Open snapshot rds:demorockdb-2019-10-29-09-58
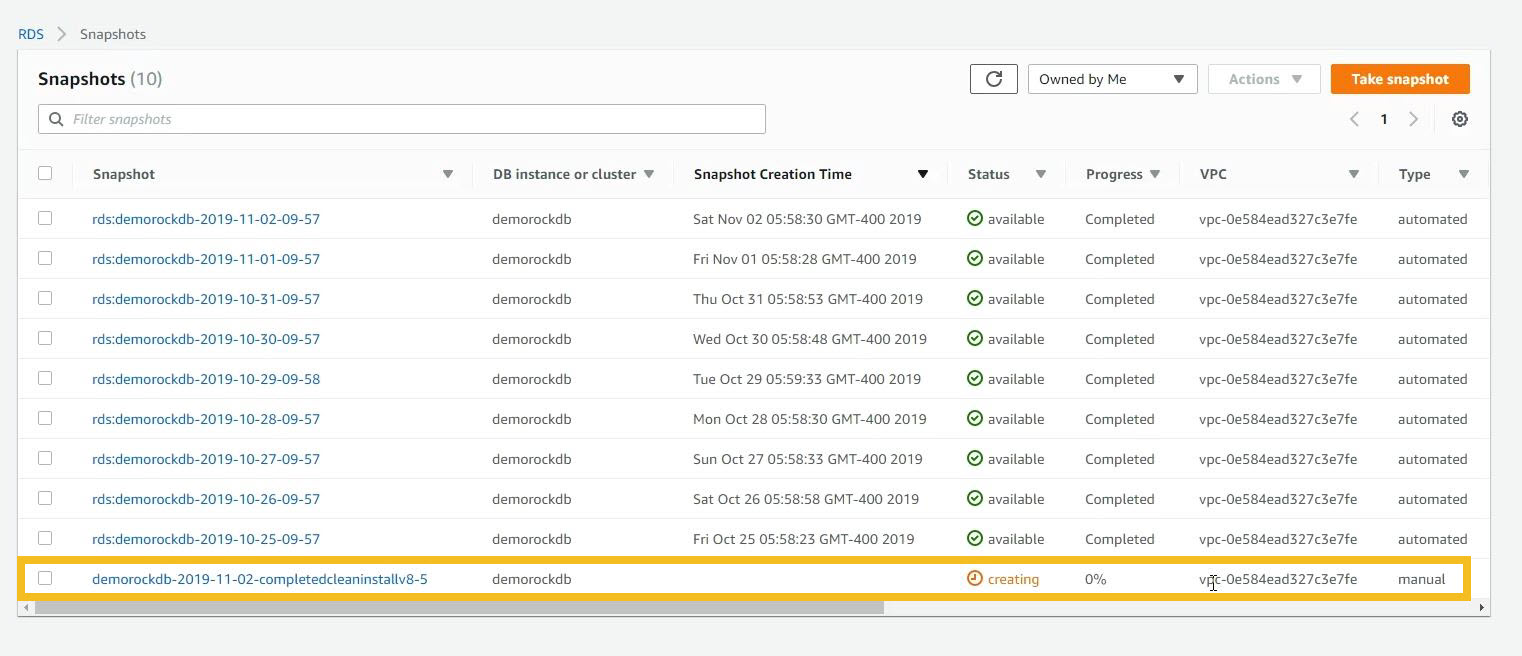 [206, 379]
